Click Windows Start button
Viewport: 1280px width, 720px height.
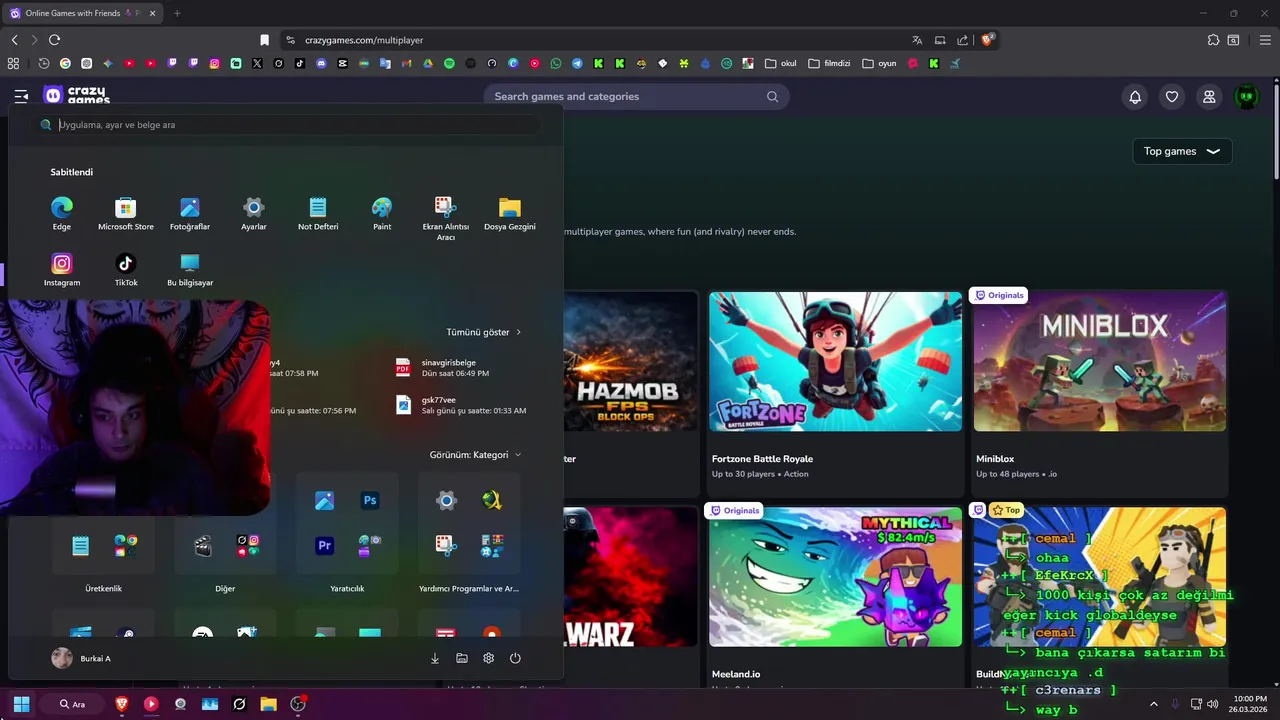(x=21, y=704)
